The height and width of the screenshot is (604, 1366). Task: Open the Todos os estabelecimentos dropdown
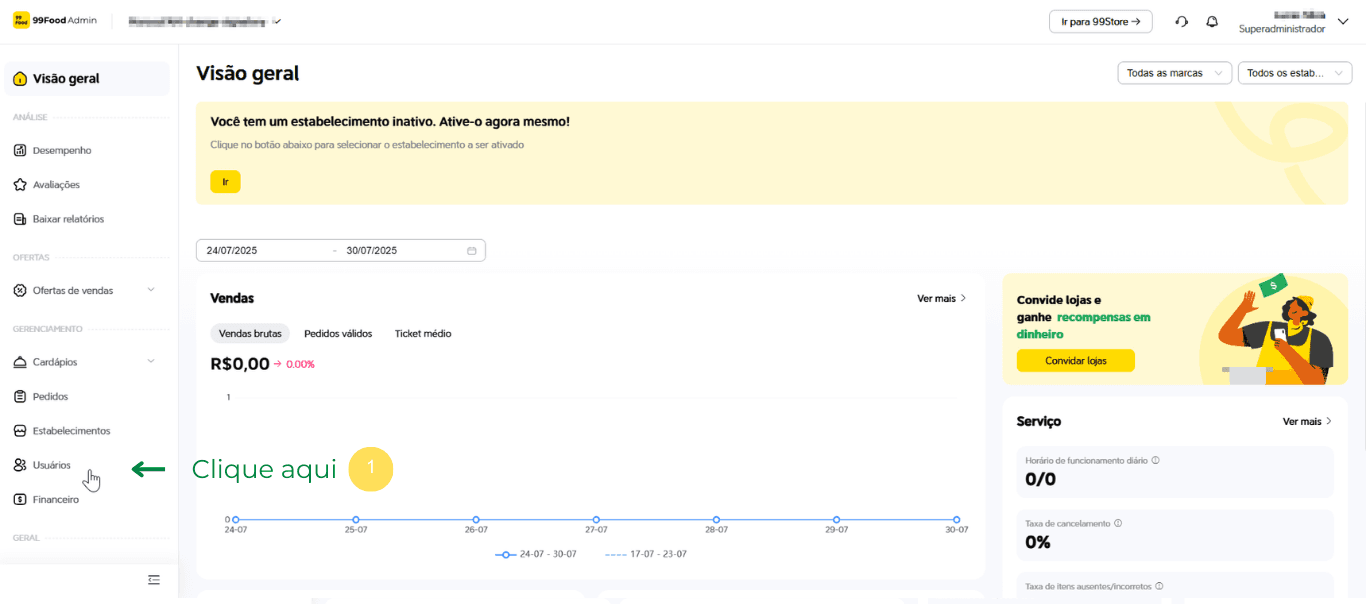pyautogui.click(x=1294, y=73)
